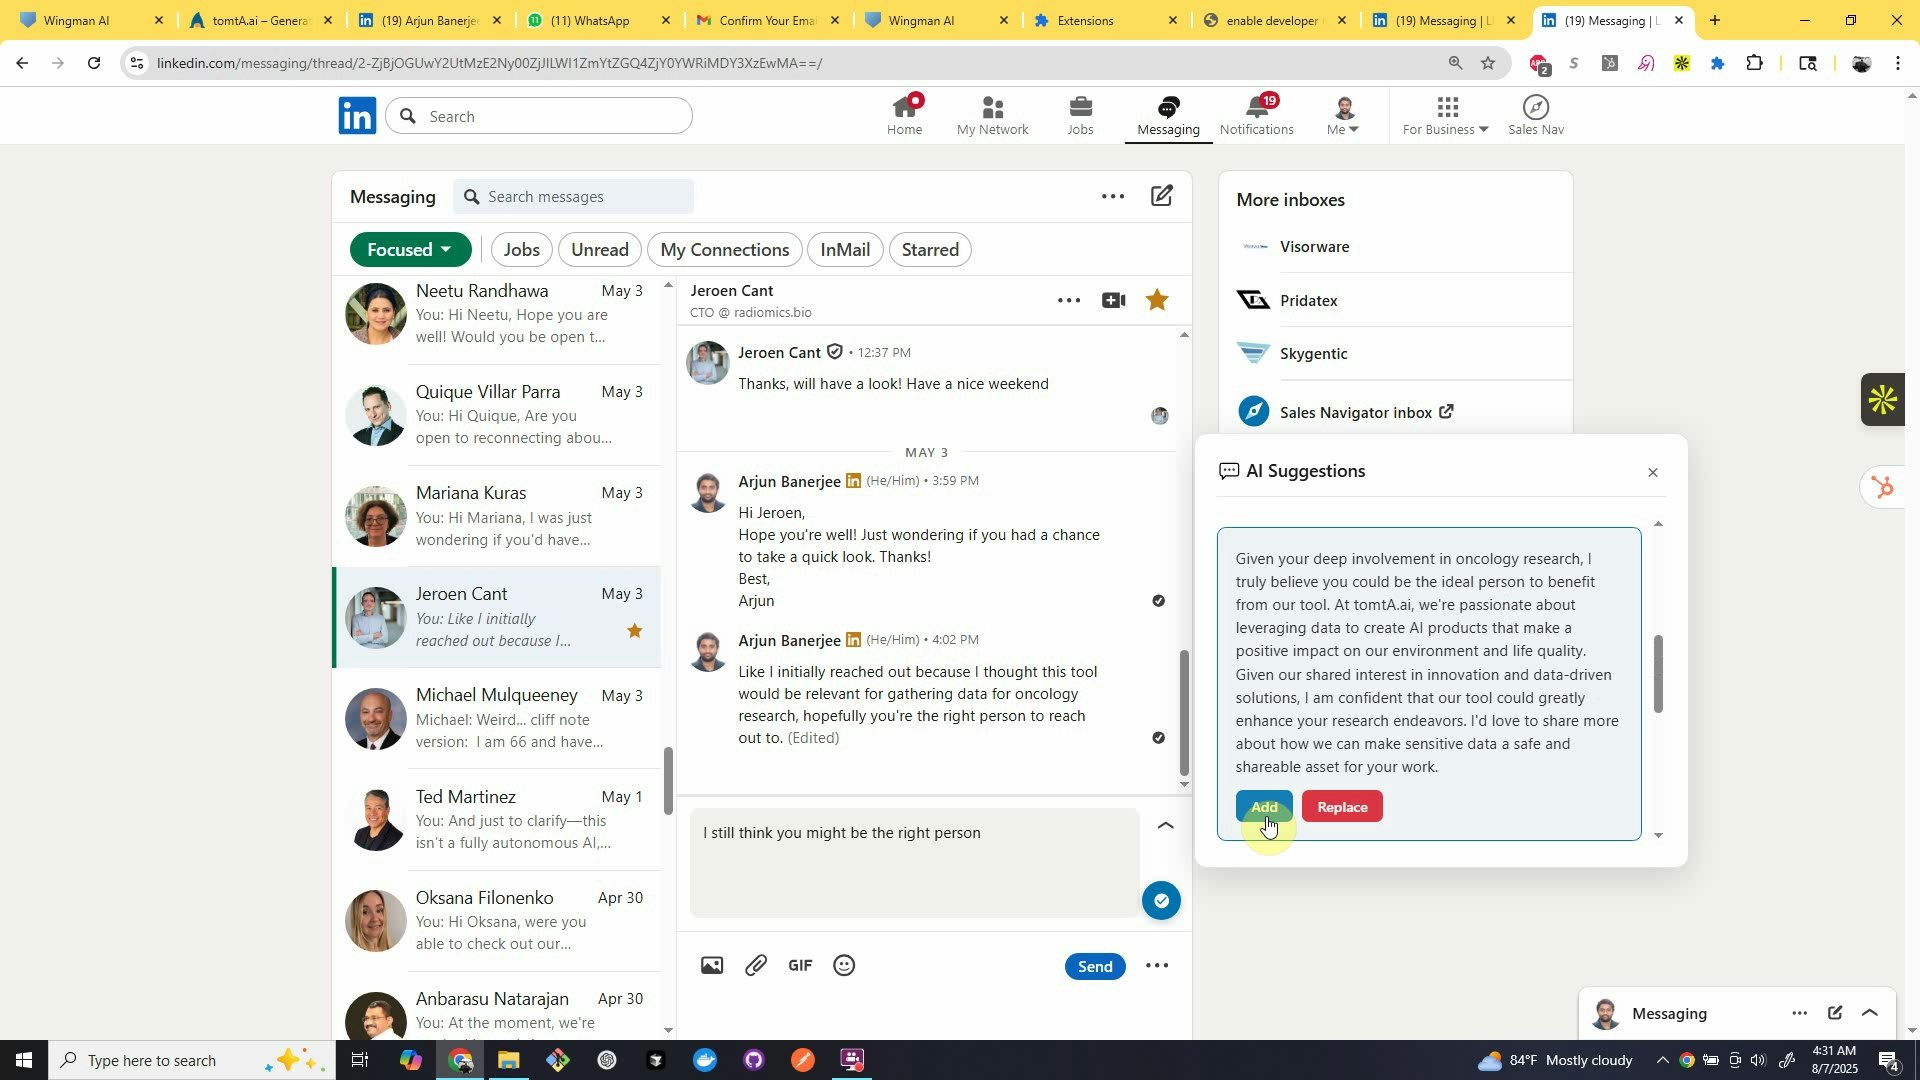The width and height of the screenshot is (1920, 1080).
Task: Close the AI Suggestions panel
Action: (x=1653, y=473)
